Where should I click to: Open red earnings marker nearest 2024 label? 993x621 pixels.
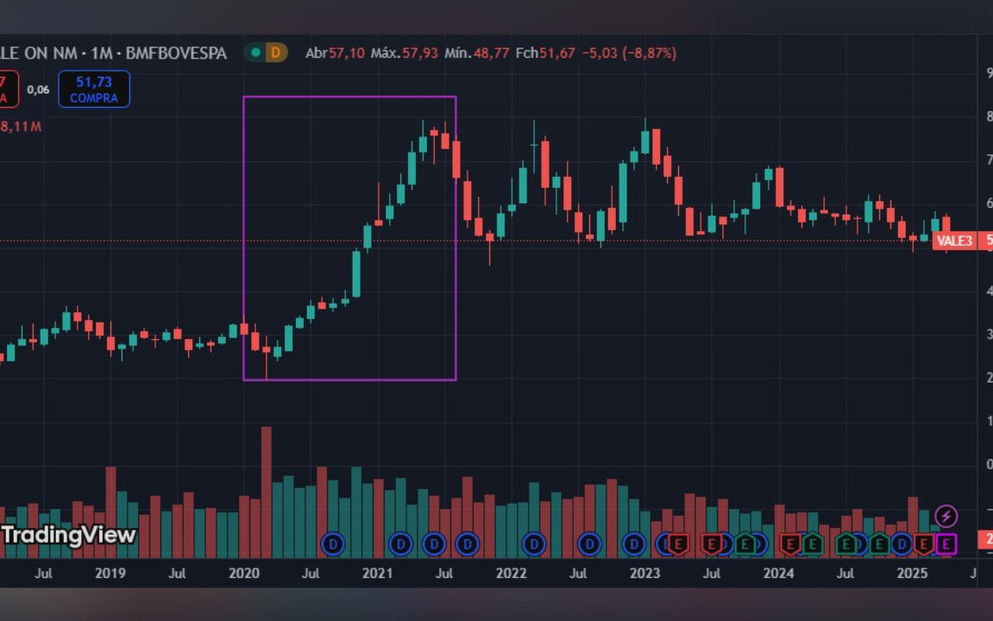[790, 544]
